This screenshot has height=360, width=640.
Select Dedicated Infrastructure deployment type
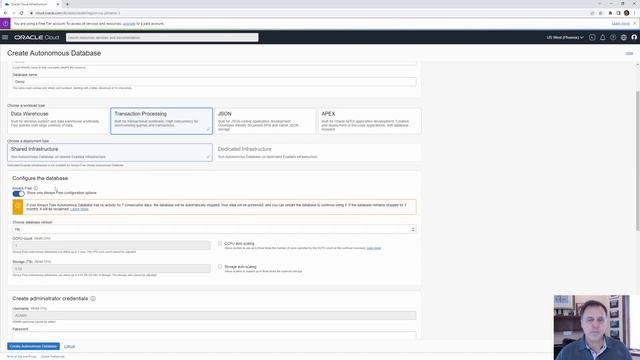pyautogui.click(x=317, y=152)
